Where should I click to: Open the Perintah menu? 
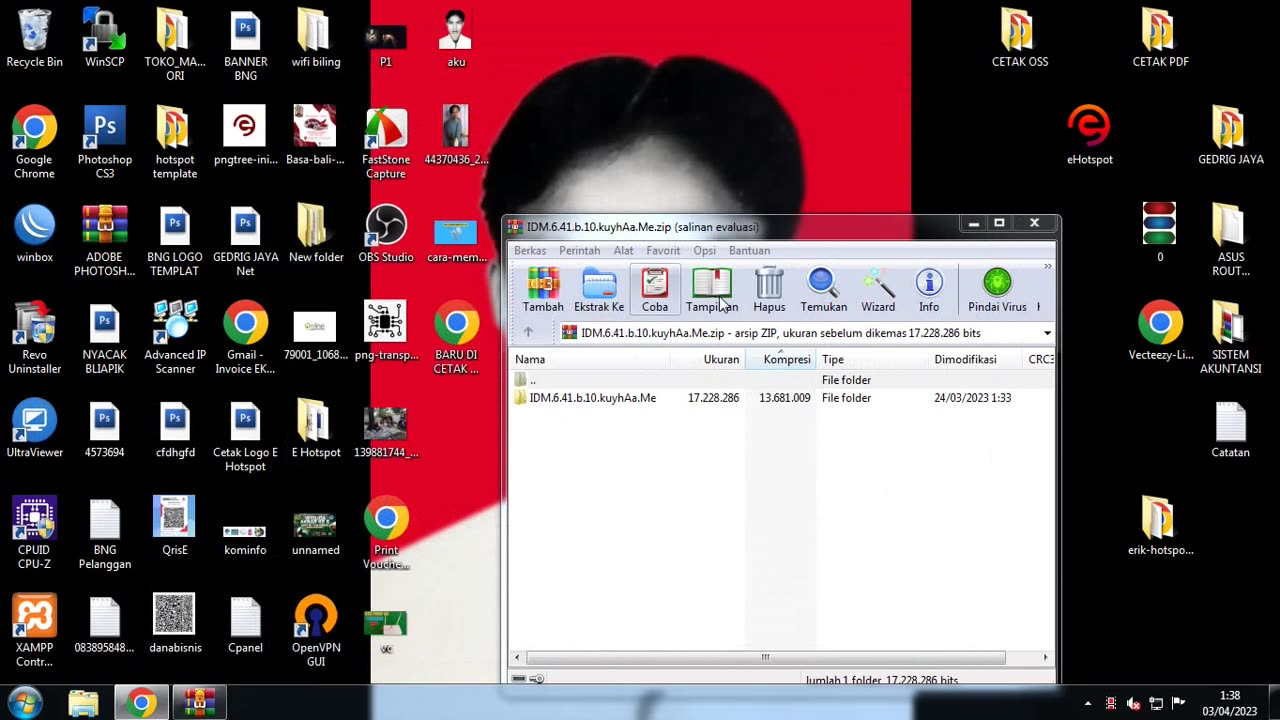coord(580,251)
